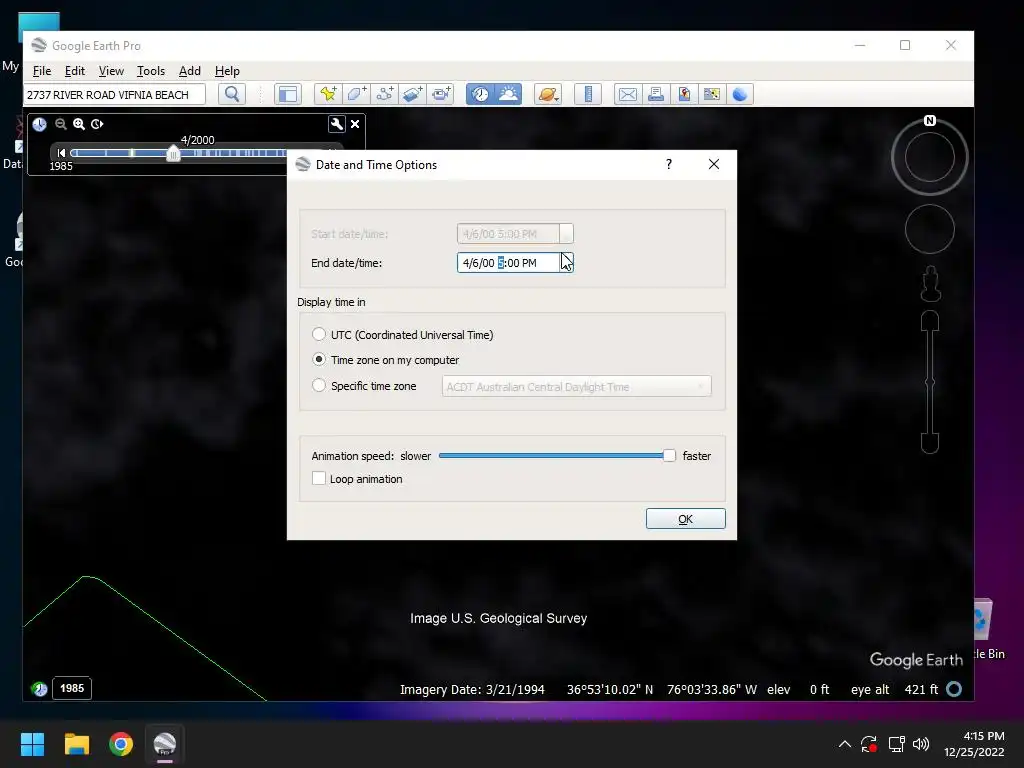Click the animation speed slider handle
Image resolution: width=1024 pixels, height=768 pixels.
[669, 456]
